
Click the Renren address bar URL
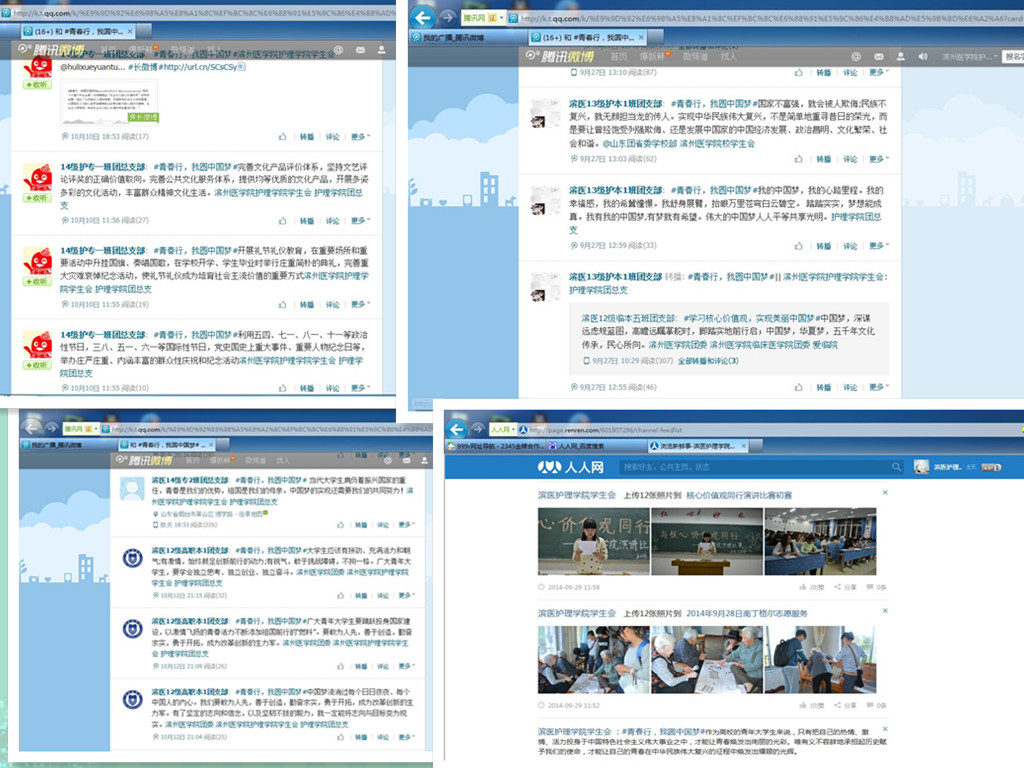pyautogui.click(x=605, y=429)
